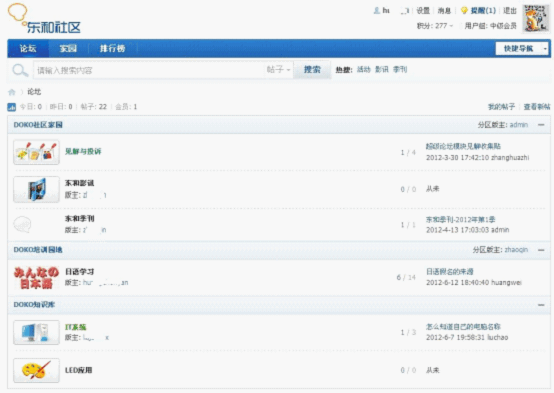Switch to the 论坛 tab
This screenshot has height=393, width=554.
28,48
